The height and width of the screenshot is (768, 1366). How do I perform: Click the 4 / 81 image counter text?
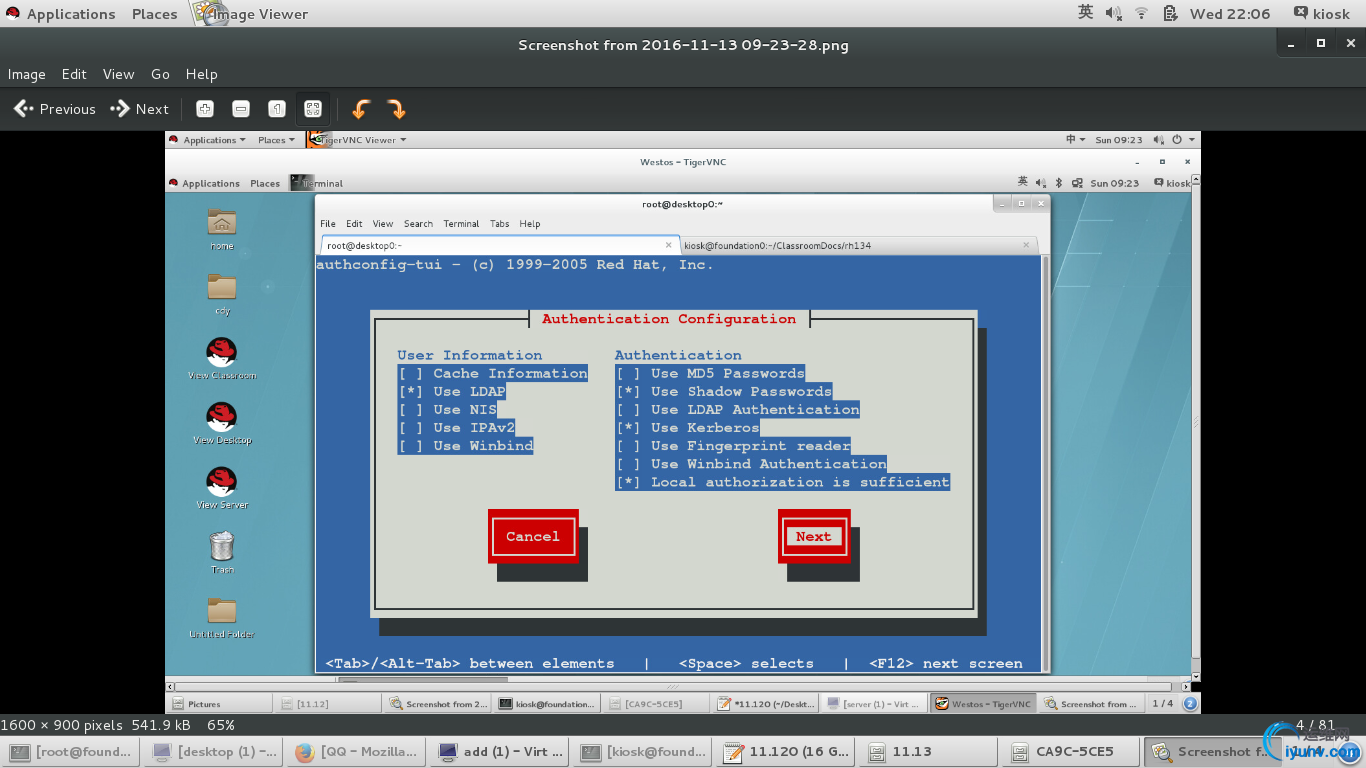tap(1316, 725)
